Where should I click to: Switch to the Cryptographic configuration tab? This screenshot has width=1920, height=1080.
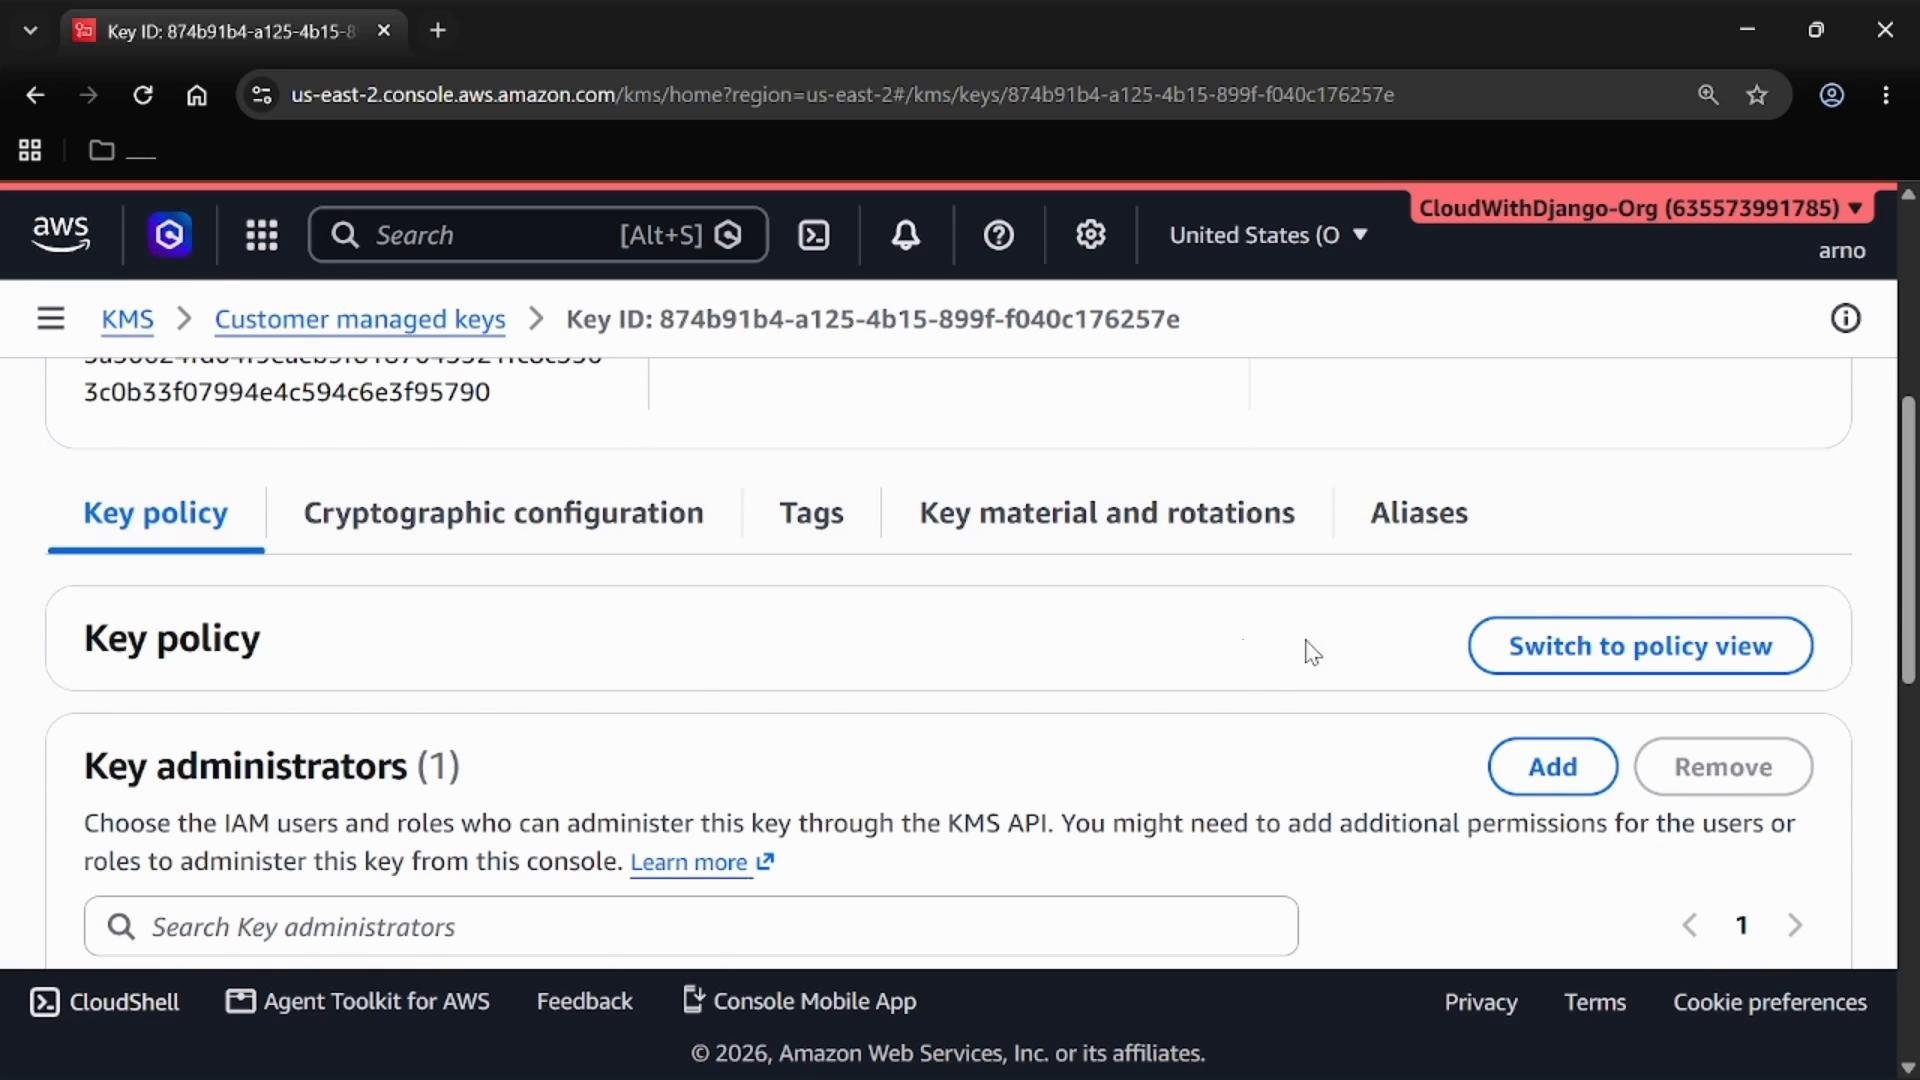[503, 513]
